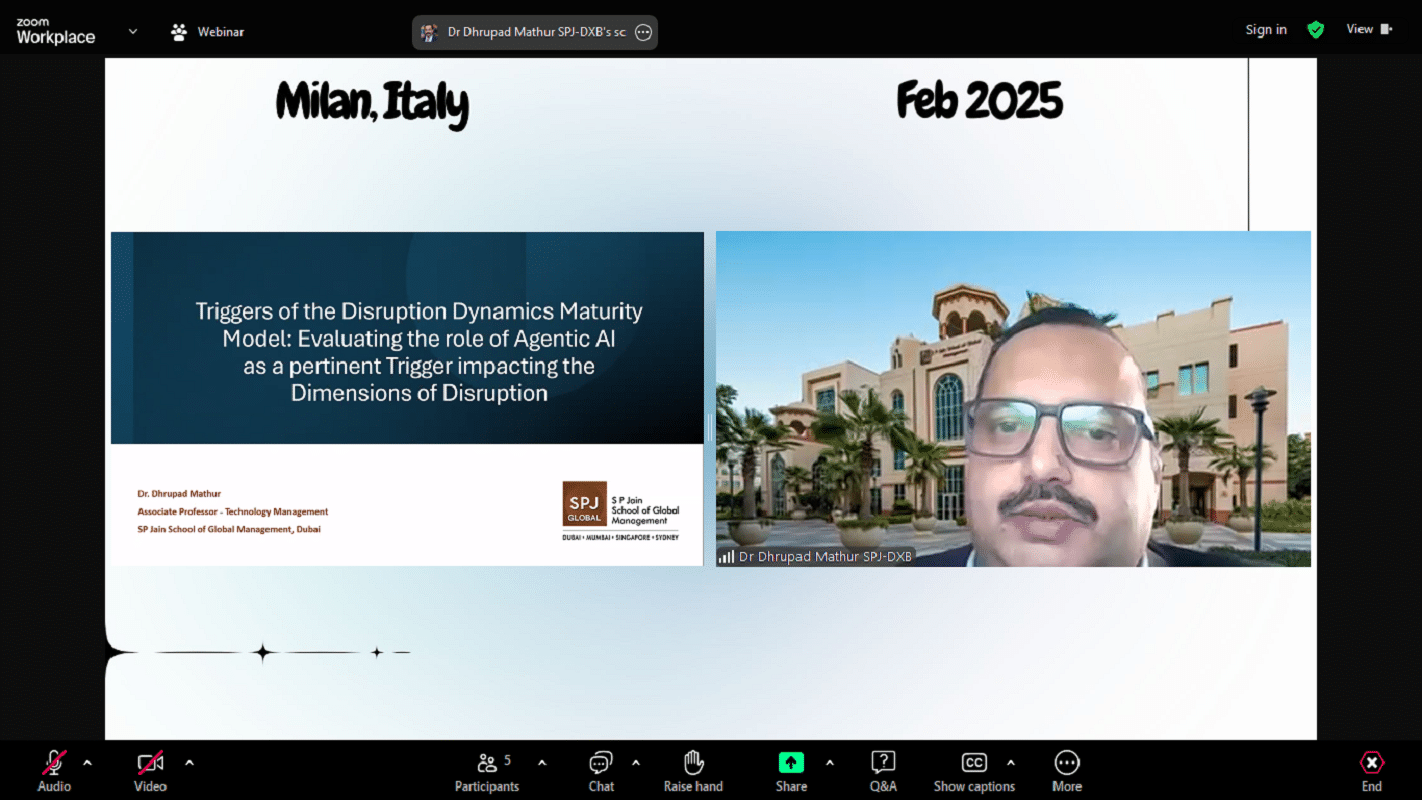The height and width of the screenshot is (800, 1422).
Task: Toggle Show captions on
Action: 974,764
